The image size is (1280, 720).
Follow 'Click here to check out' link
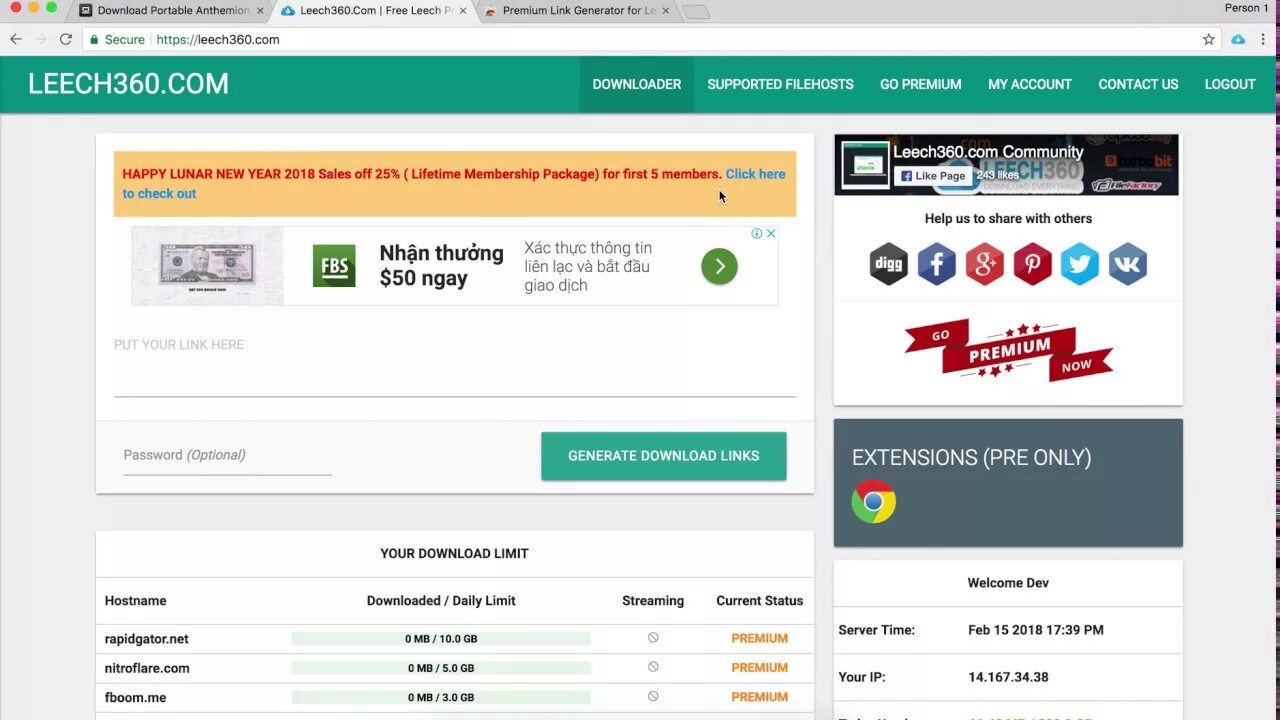454,184
